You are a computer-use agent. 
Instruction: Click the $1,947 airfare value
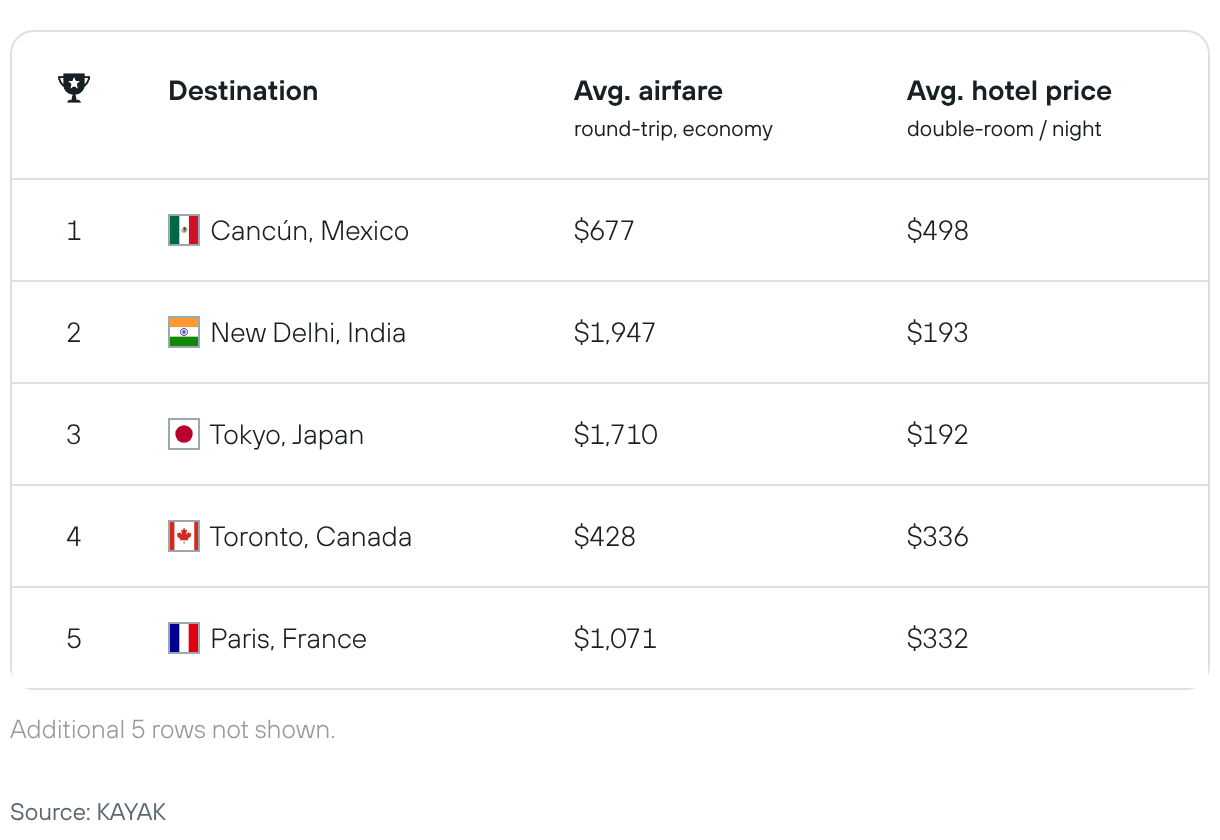point(615,333)
